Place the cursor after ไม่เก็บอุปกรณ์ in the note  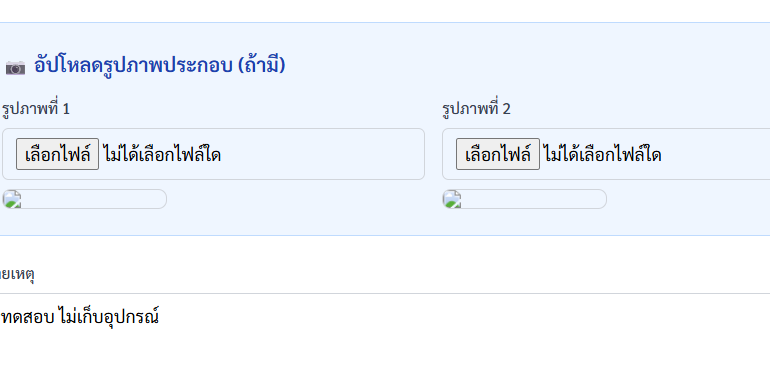[160, 317]
